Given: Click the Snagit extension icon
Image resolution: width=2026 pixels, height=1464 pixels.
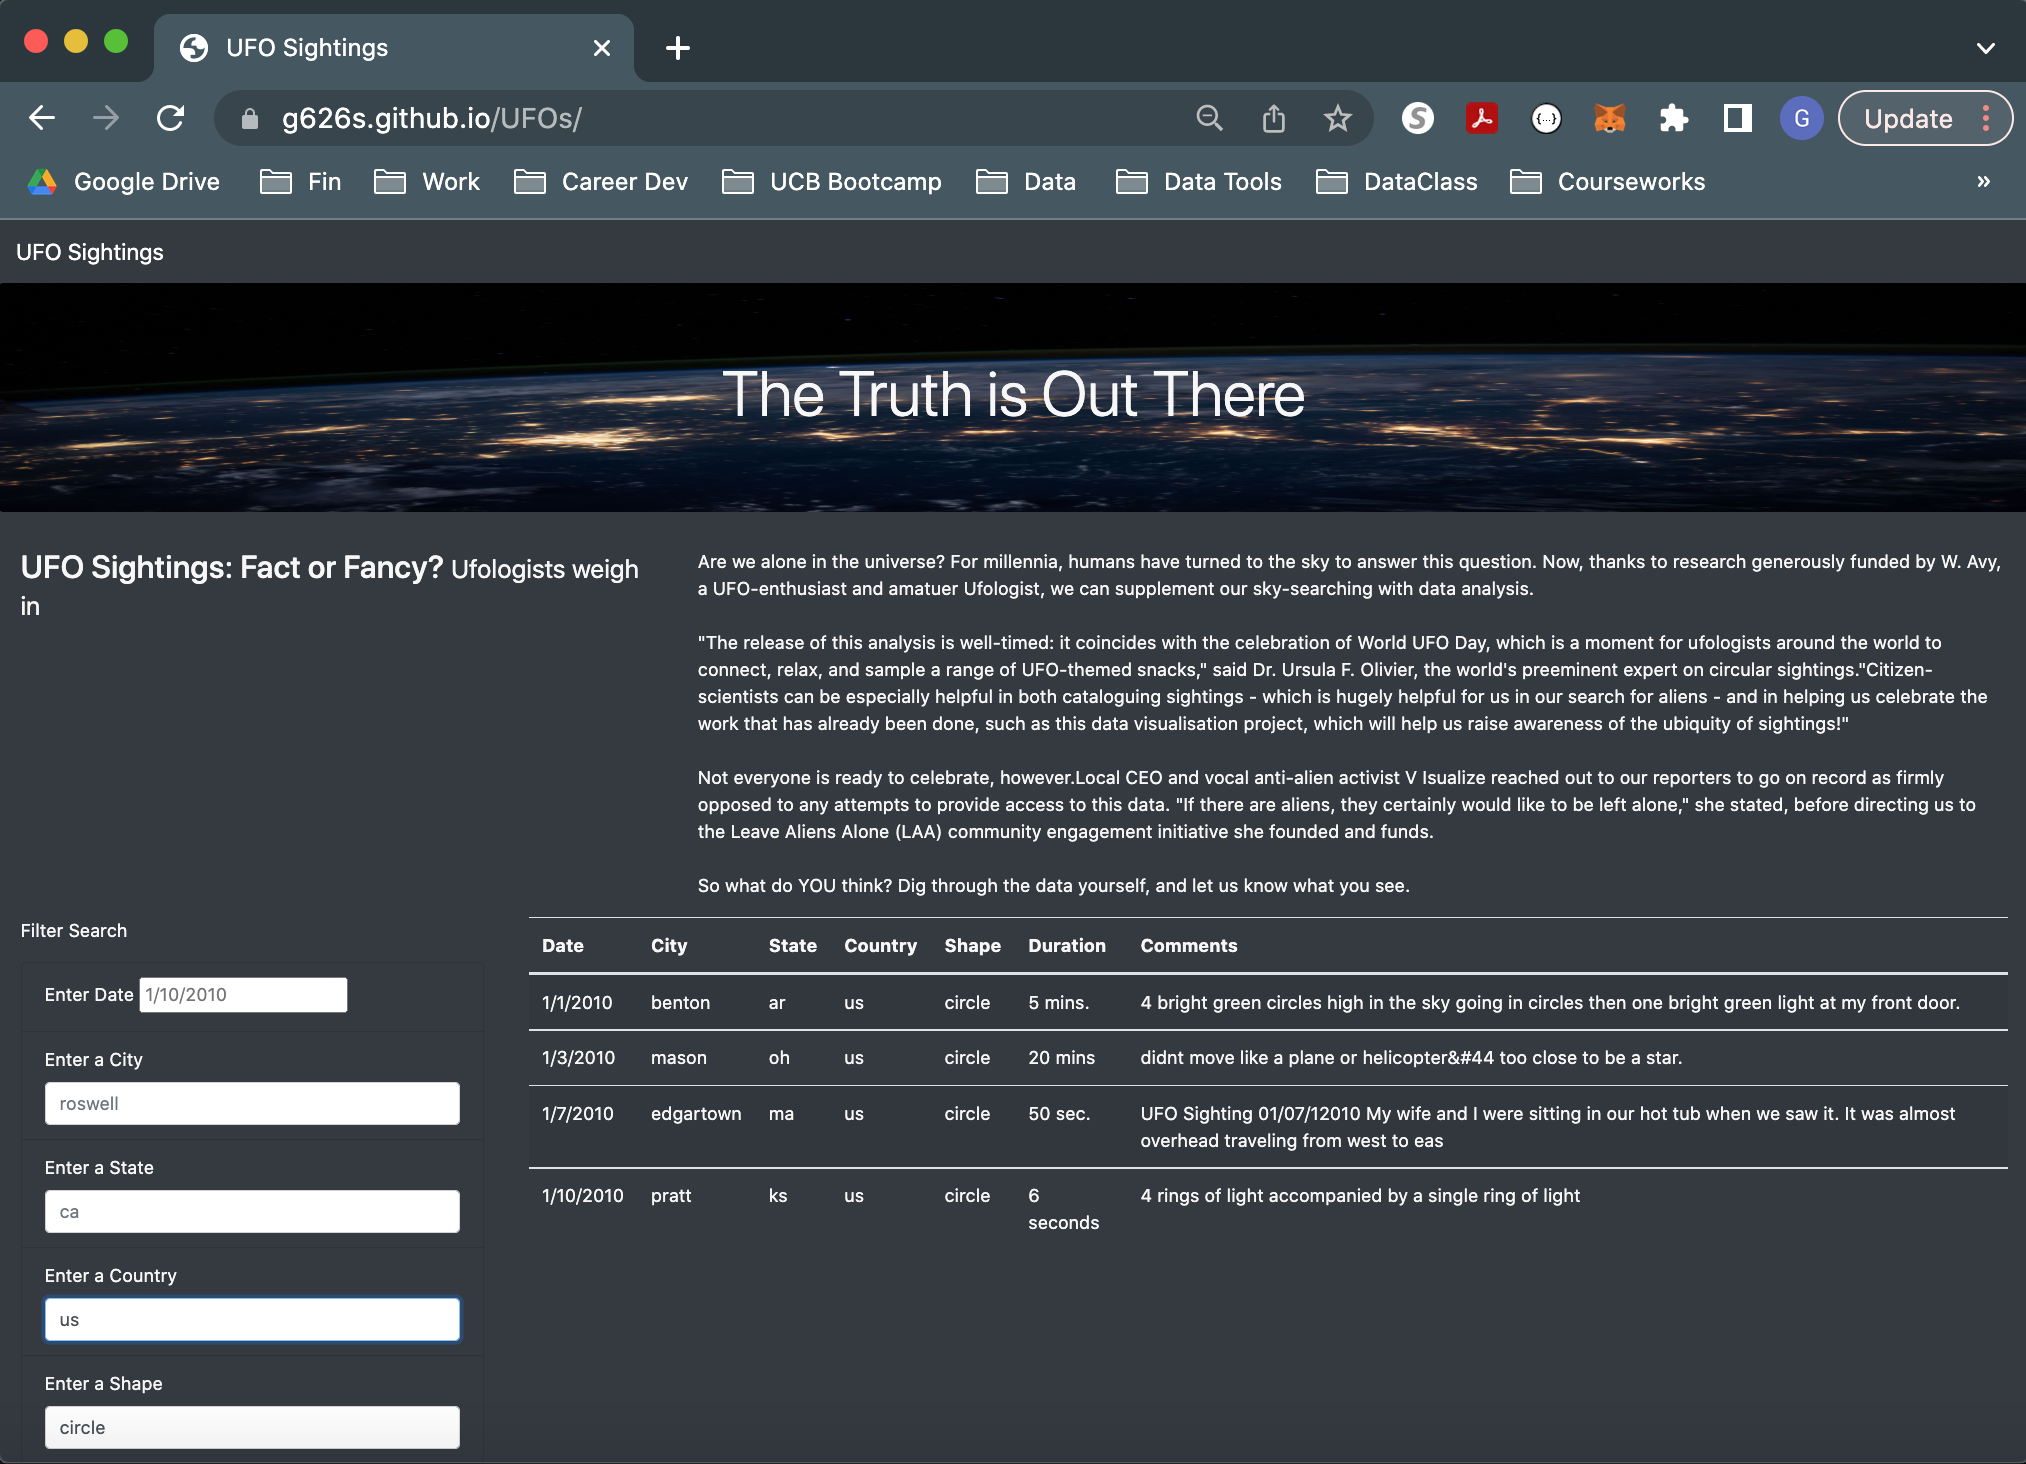Looking at the screenshot, I should point(1417,118).
